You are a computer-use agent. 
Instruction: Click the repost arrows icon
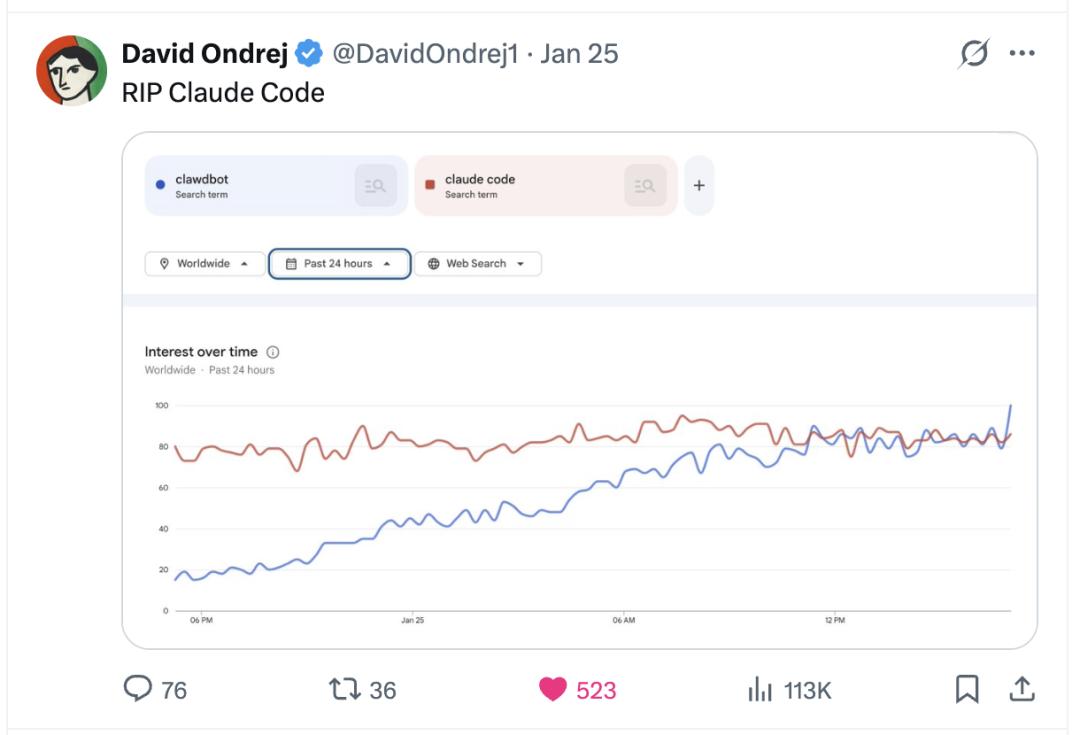[x=343, y=689]
